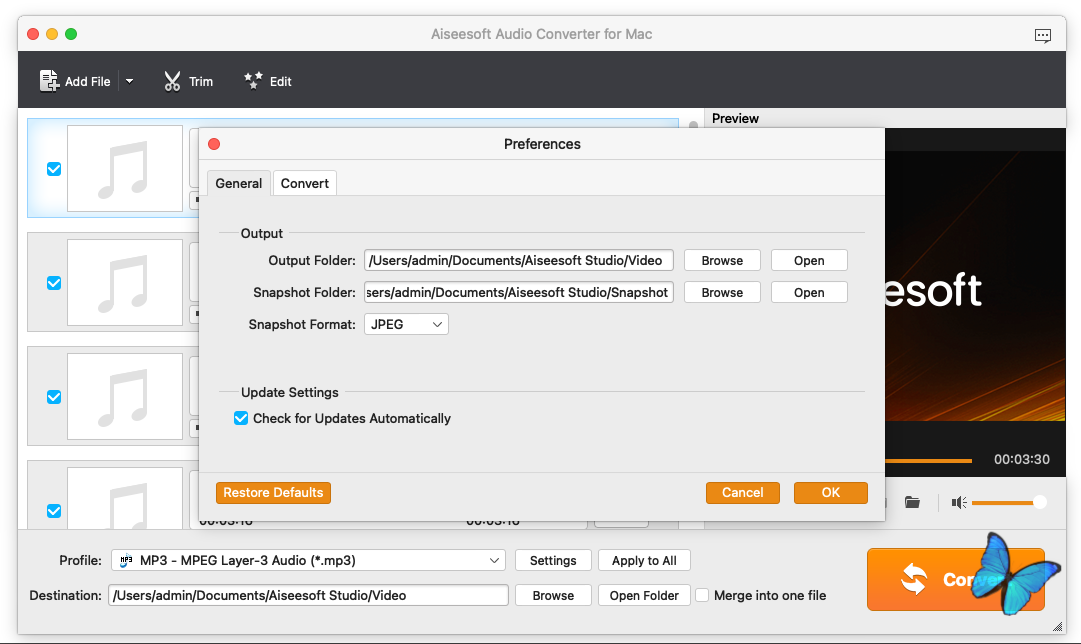This screenshot has width=1081, height=644.
Task: Open the Profile MP3 format dropdown
Action: [308, 561]
